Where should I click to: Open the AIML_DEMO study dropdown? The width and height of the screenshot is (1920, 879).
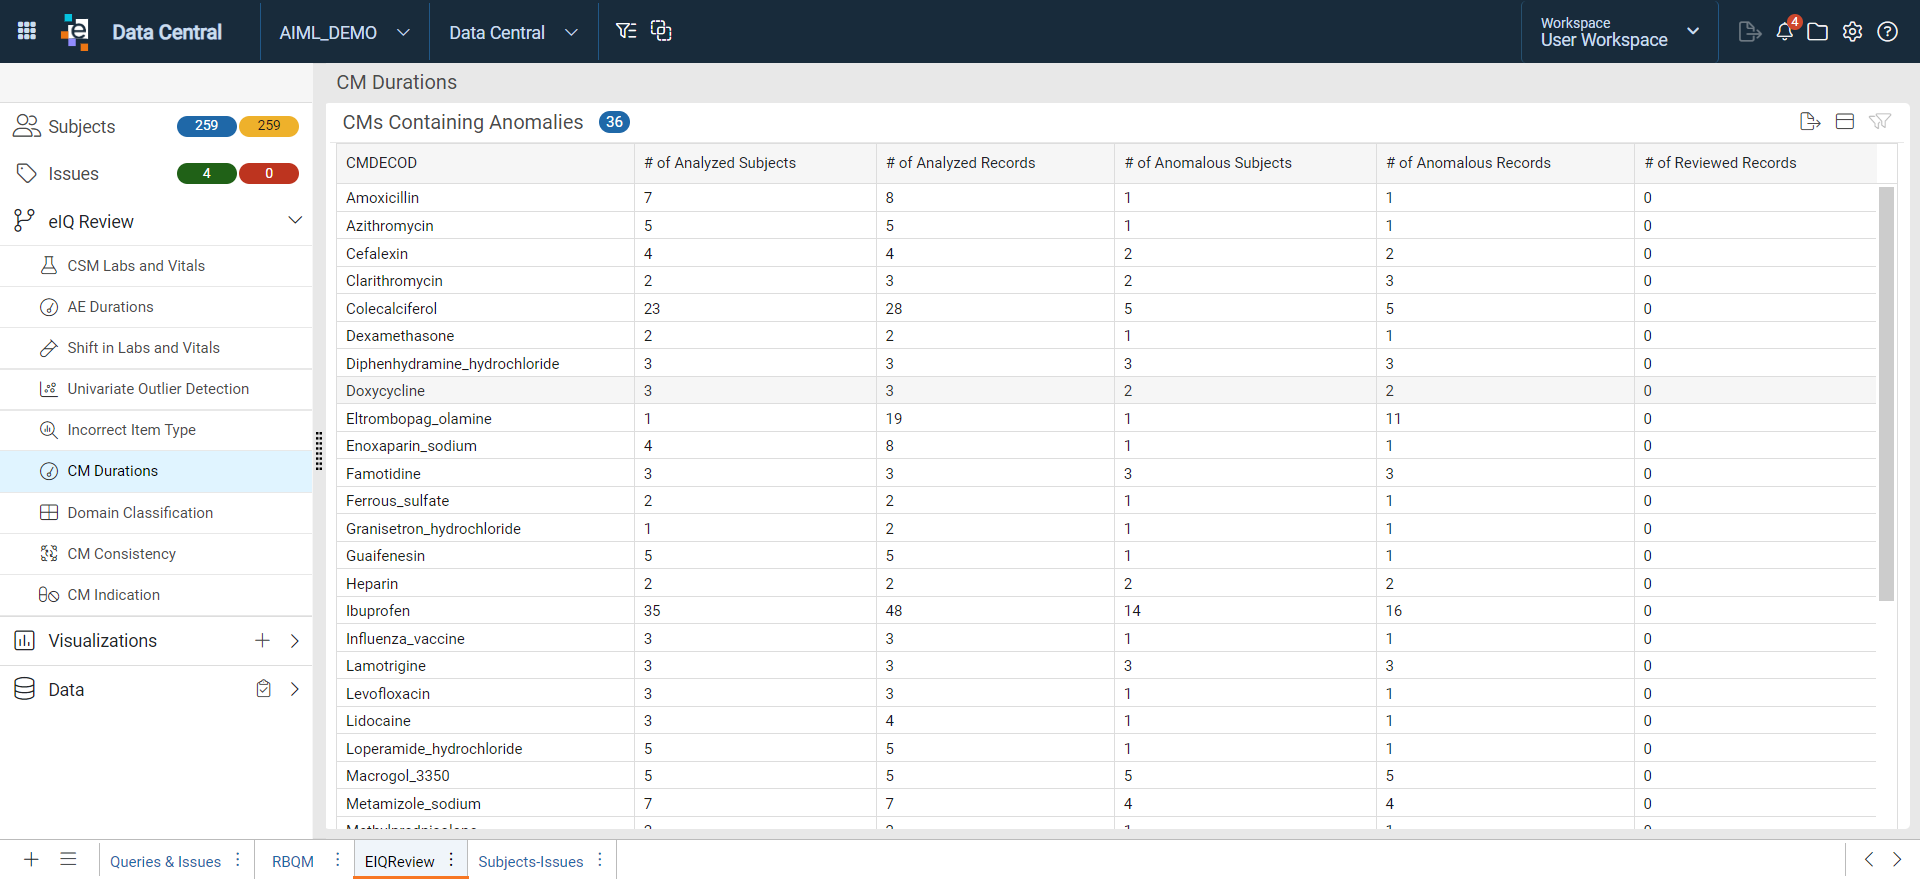click(x=345, y=32)
